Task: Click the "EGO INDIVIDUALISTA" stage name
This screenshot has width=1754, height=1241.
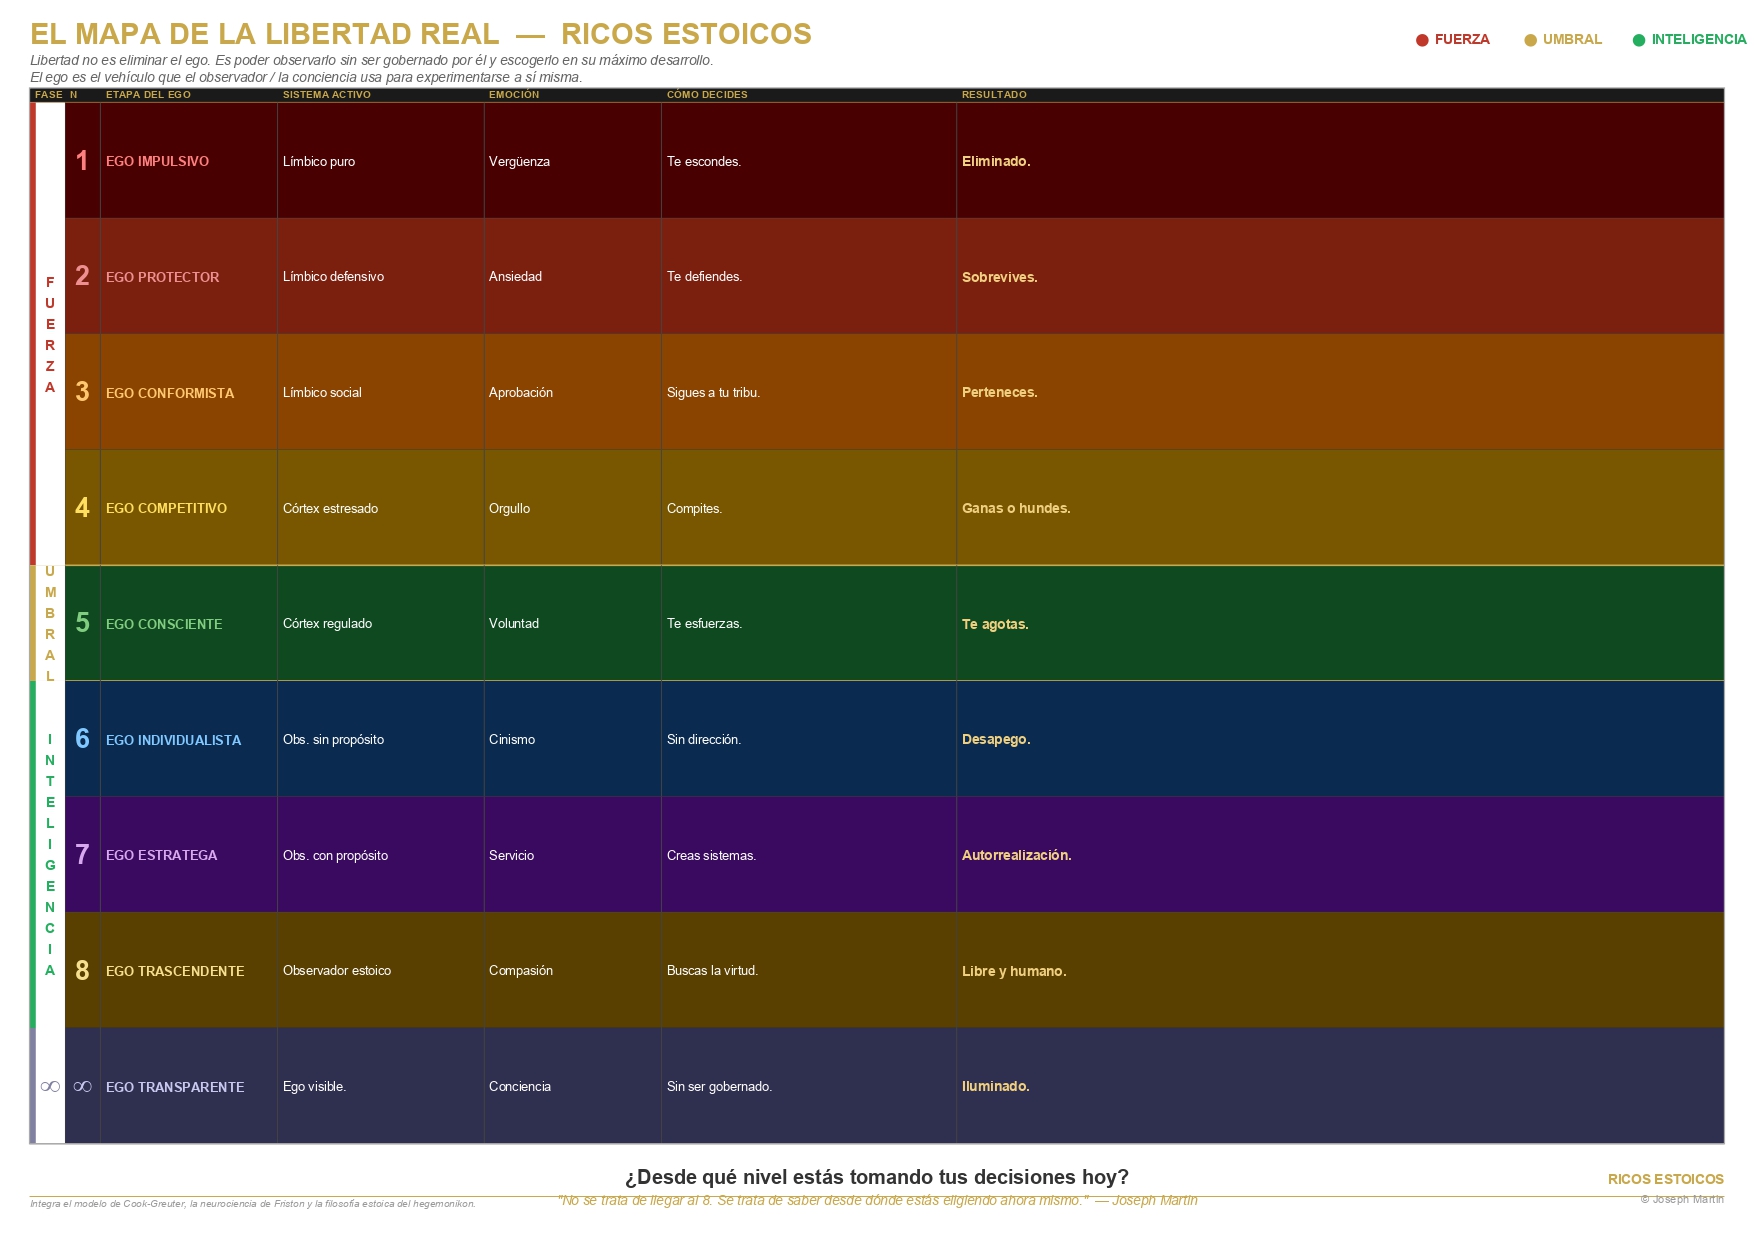Action: pyautogui.click(x=173, y=740)
